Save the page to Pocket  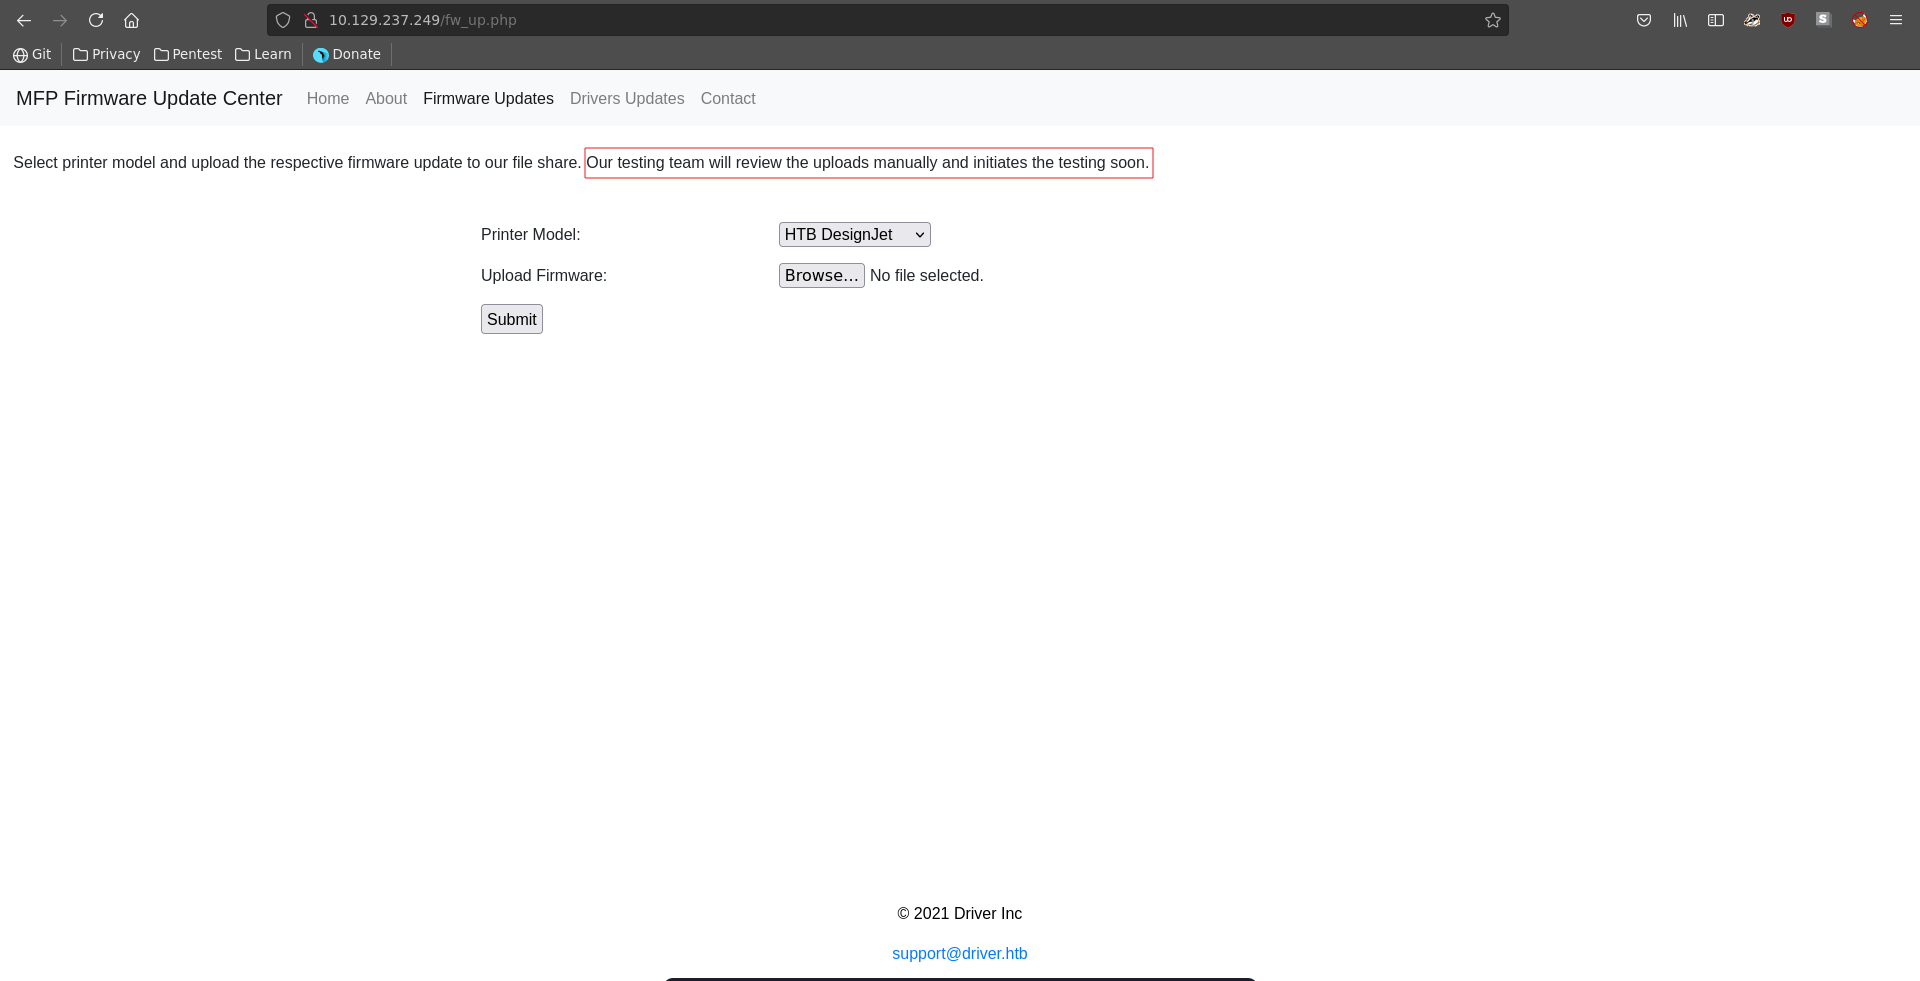[x=1643, y=20]
